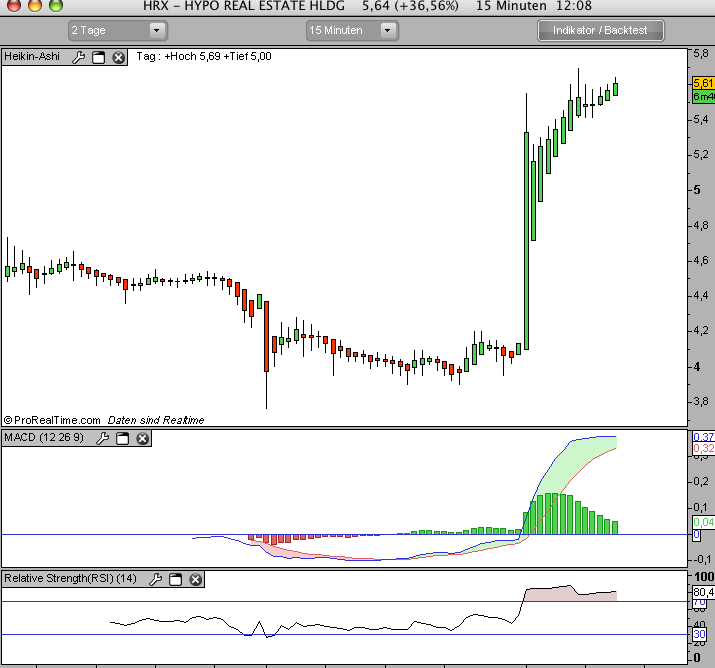This screenshot has width=715, height=668.
Task: Click the Indikator / Backtest button
Action: 600,30
